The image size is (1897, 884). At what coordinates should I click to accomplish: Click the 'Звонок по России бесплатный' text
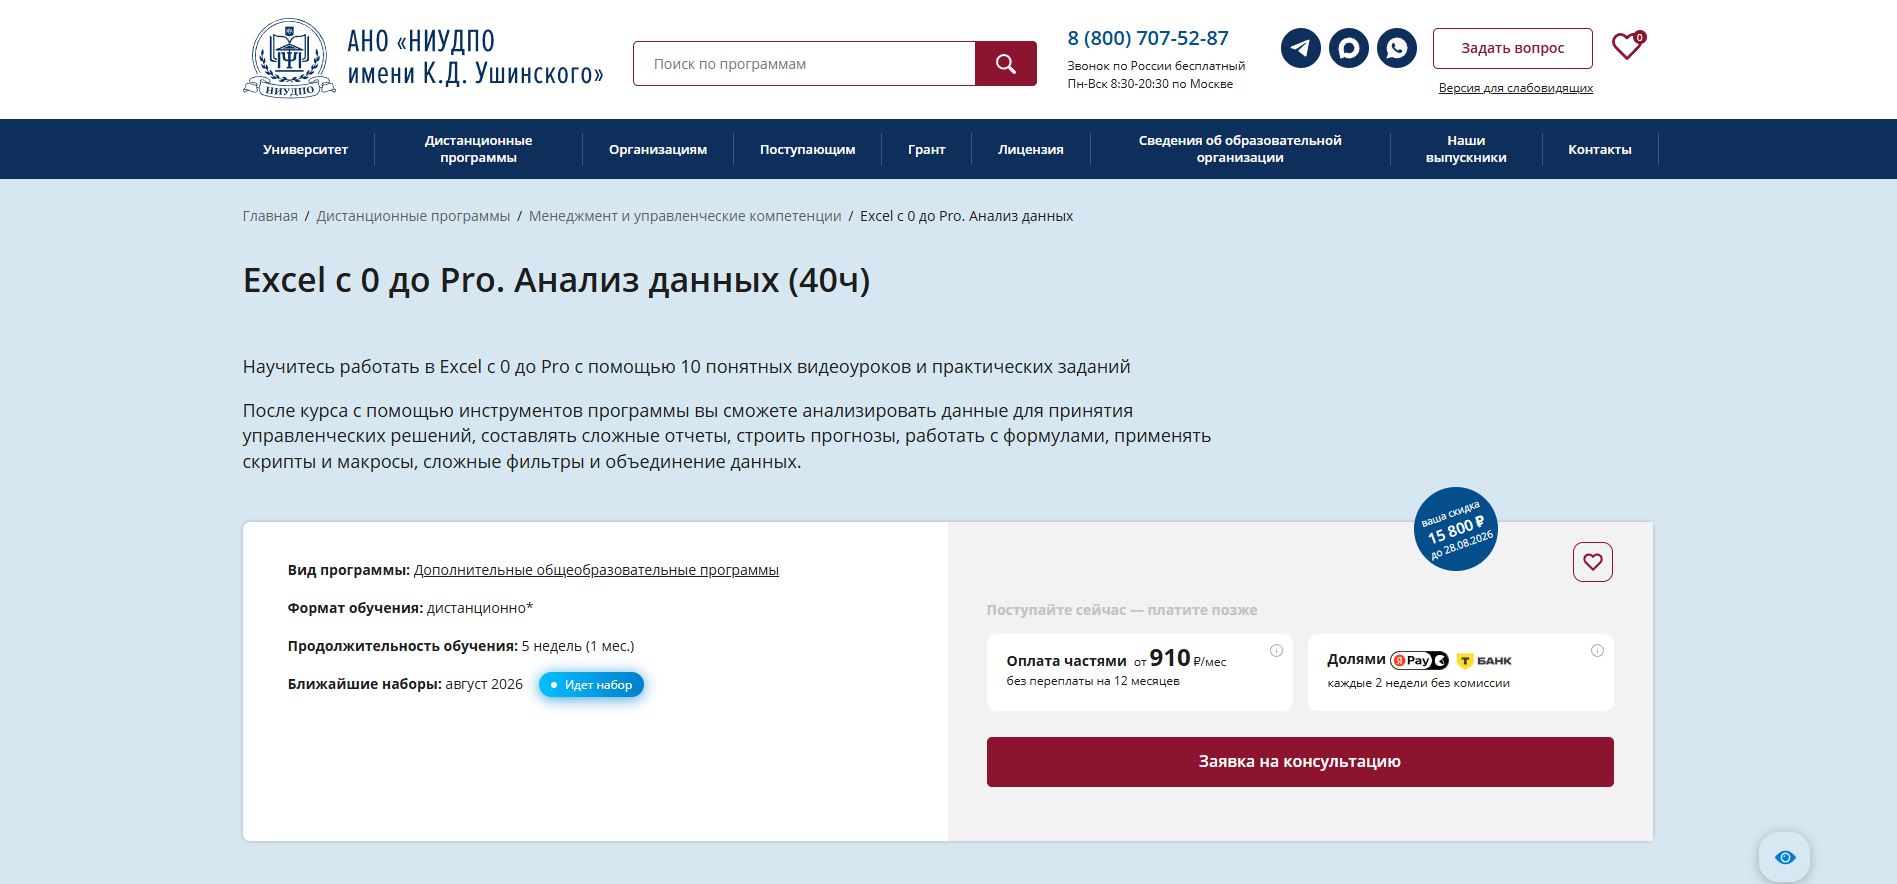pos(1156,66)
